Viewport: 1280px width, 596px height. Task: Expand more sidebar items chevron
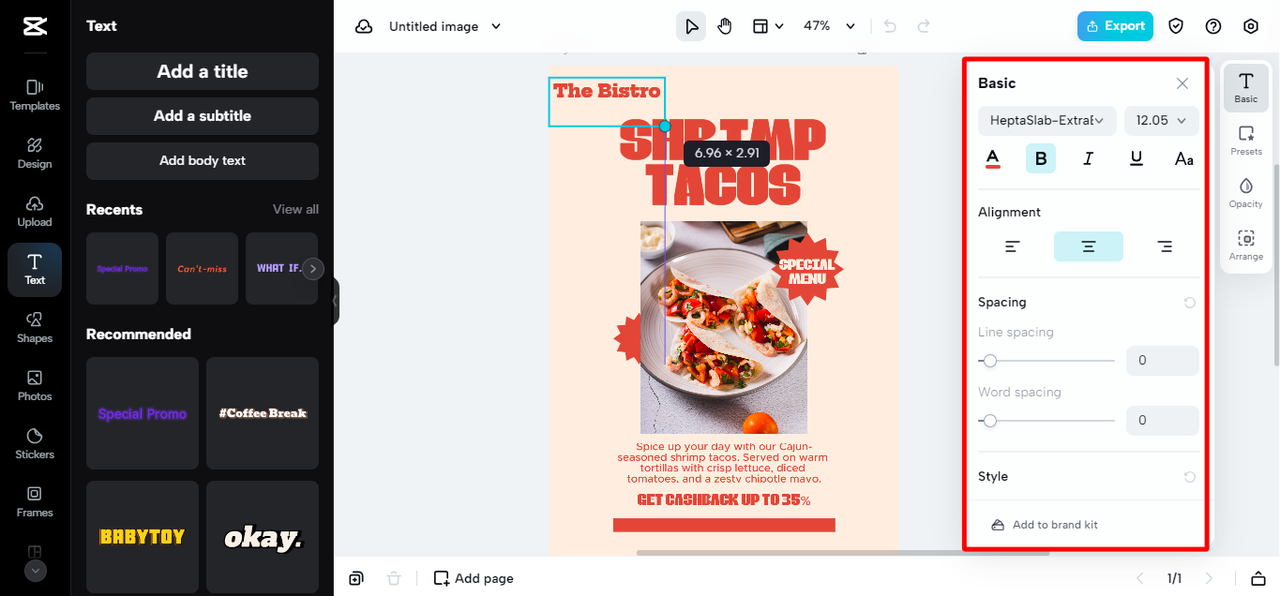[x=35, y=571]
